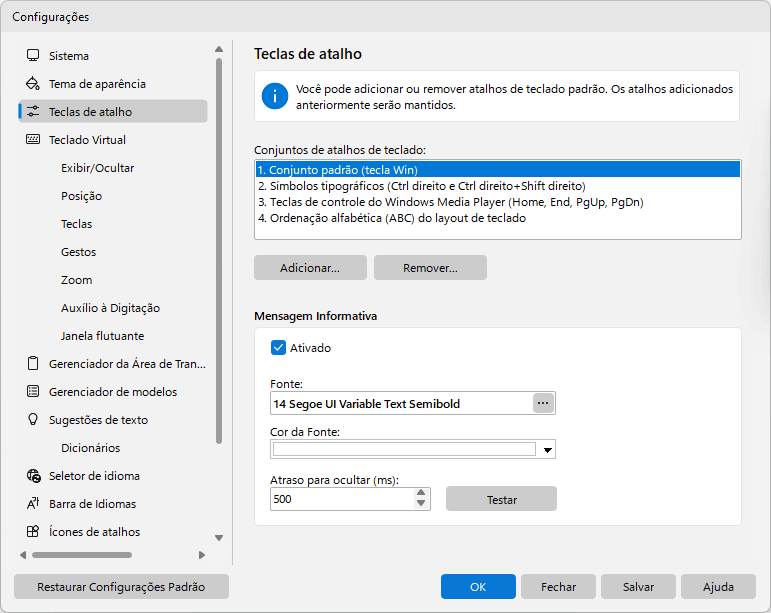
Task: Open the Sistema settings page
Action: [69, 56]
